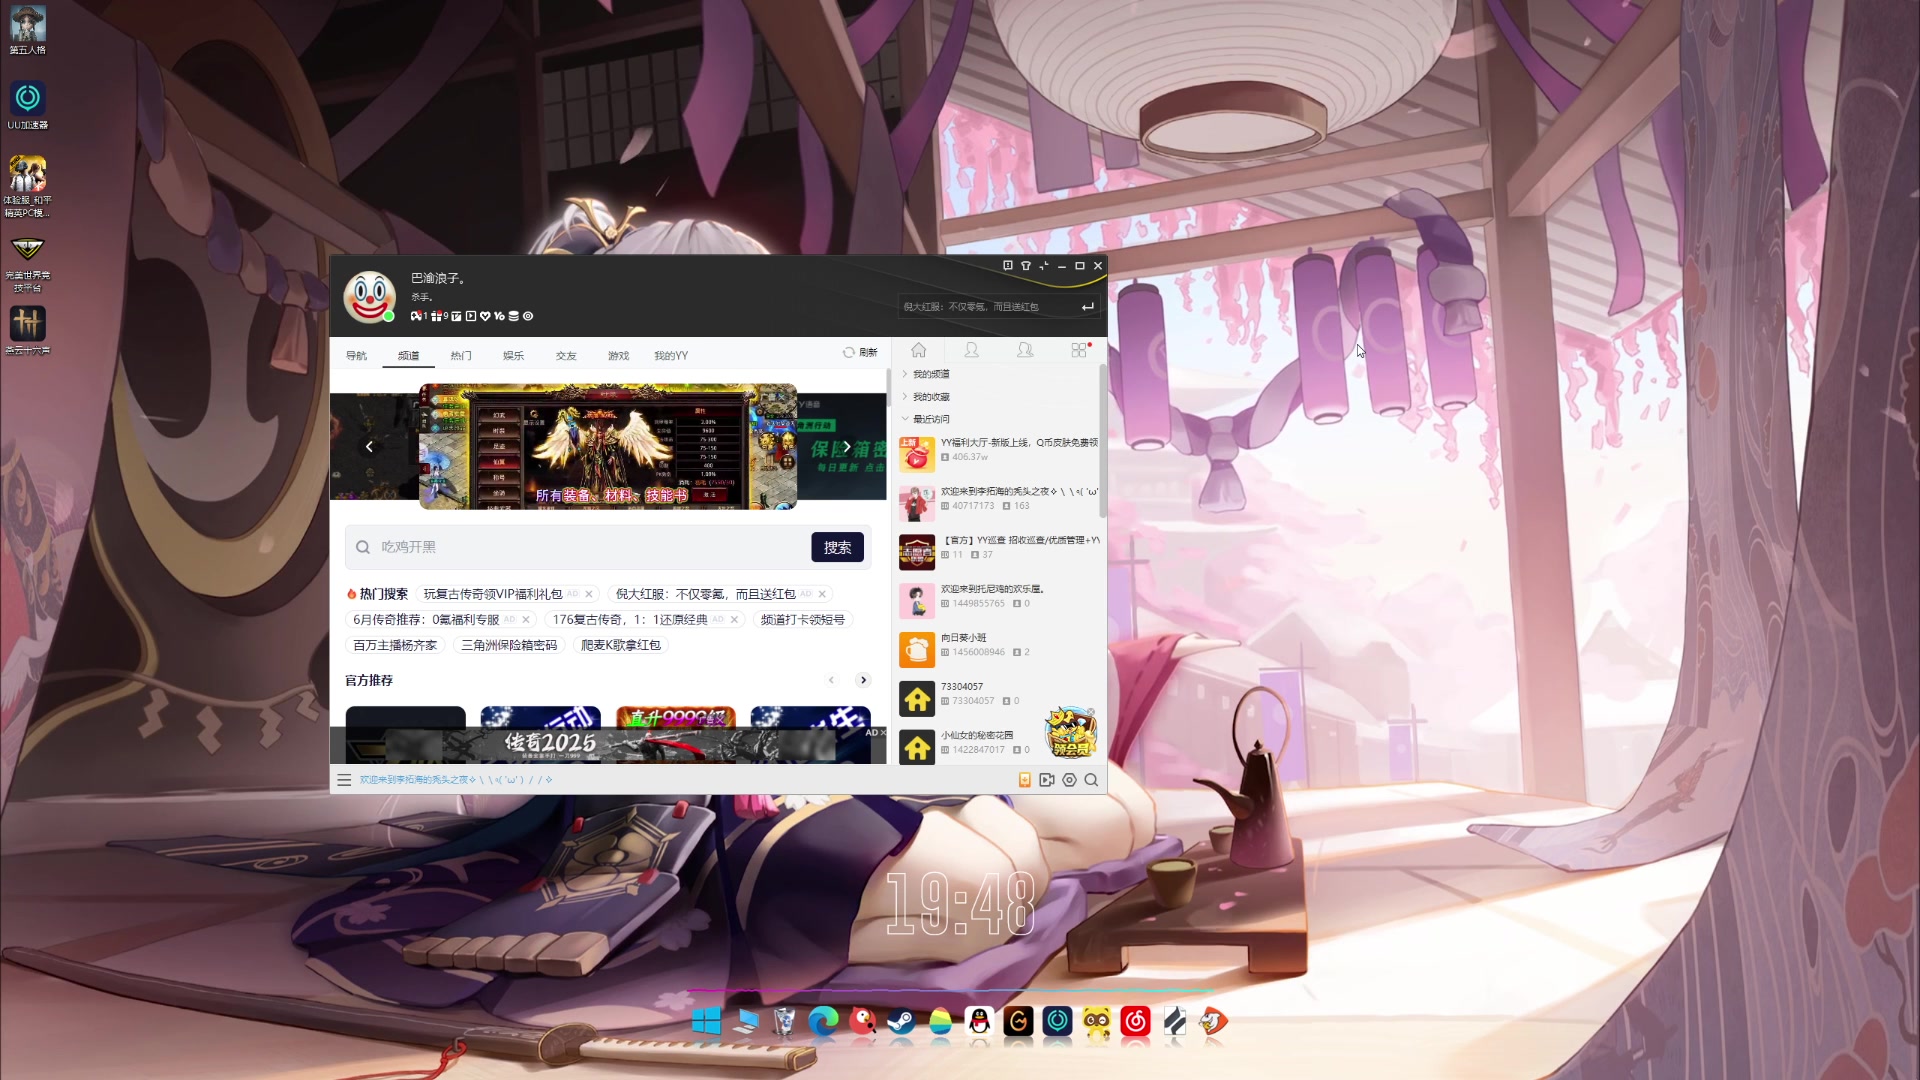Open the two-person groups icon tab
Screen dimensions: 1920x1080
click(1025, 350)
